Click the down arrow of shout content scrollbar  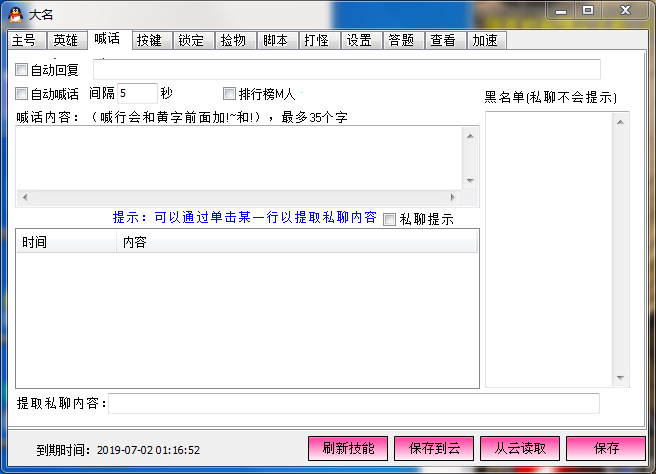coord(470,181)
